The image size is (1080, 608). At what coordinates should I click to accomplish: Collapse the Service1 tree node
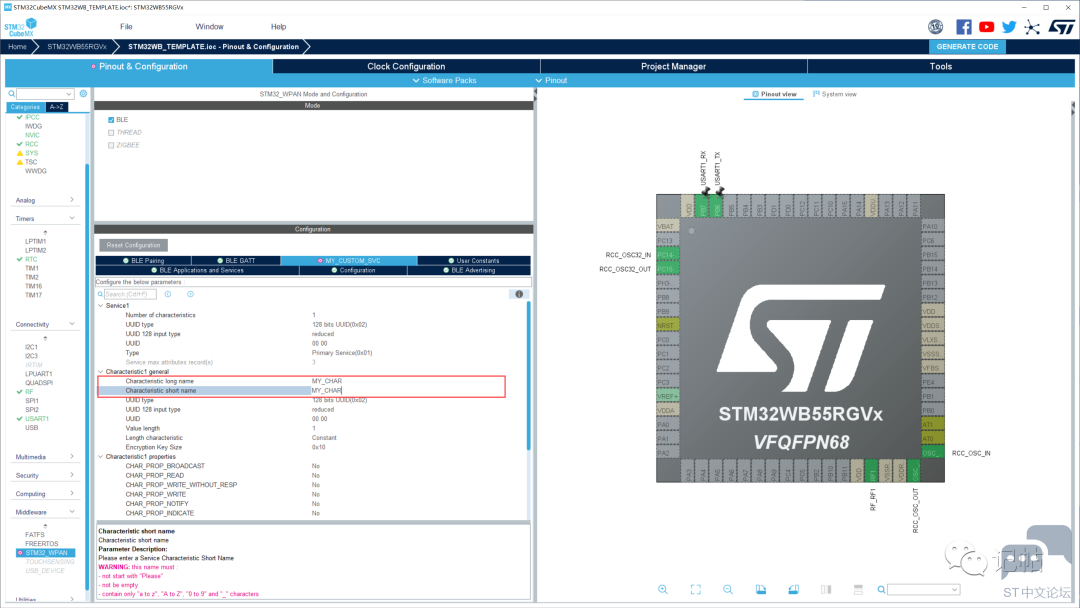pos(101,306)
